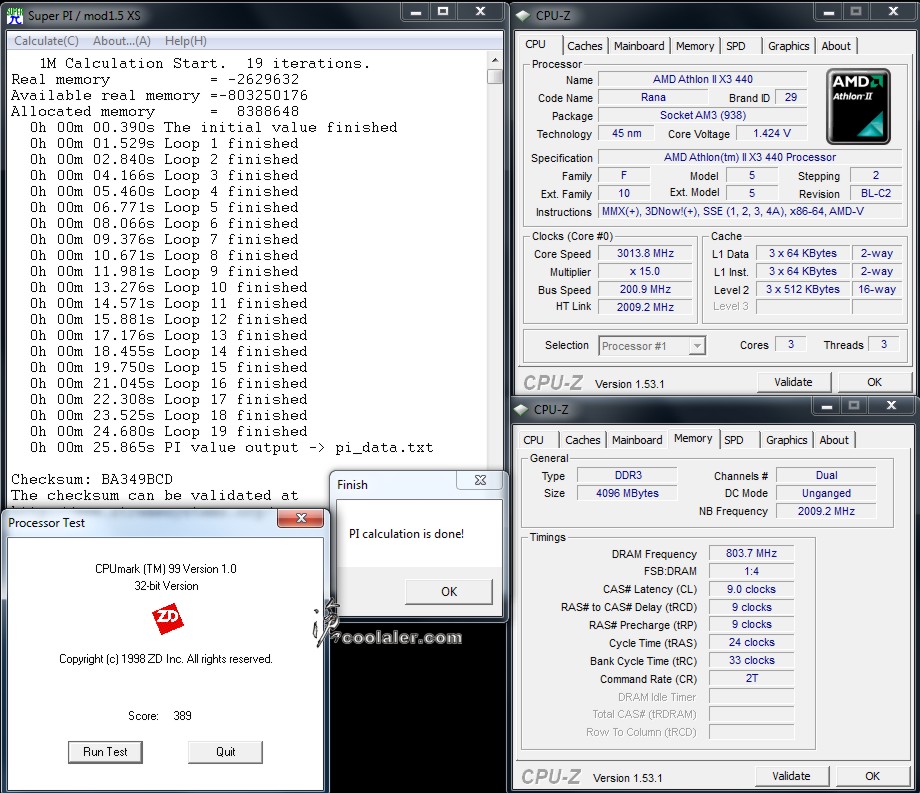Click the Core Speed value 3013.8 MHz
The width and height of the screenshot is (920, 793).
point(645,253)
